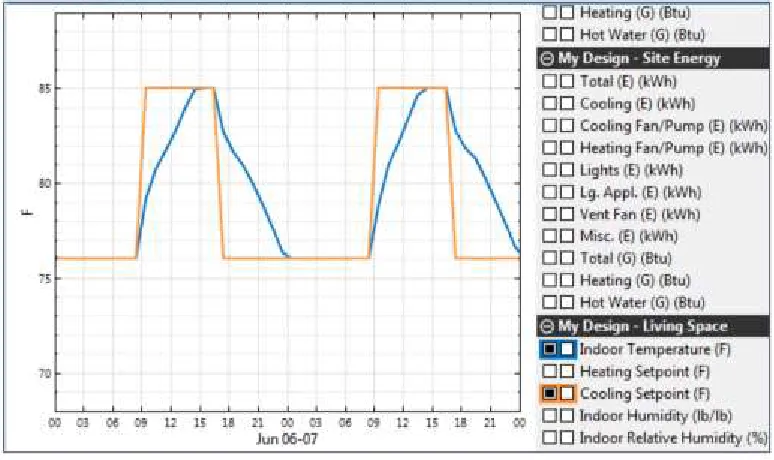
Task: Select the 'Indoor Temperature (F)' label
Action: point(655,349)
